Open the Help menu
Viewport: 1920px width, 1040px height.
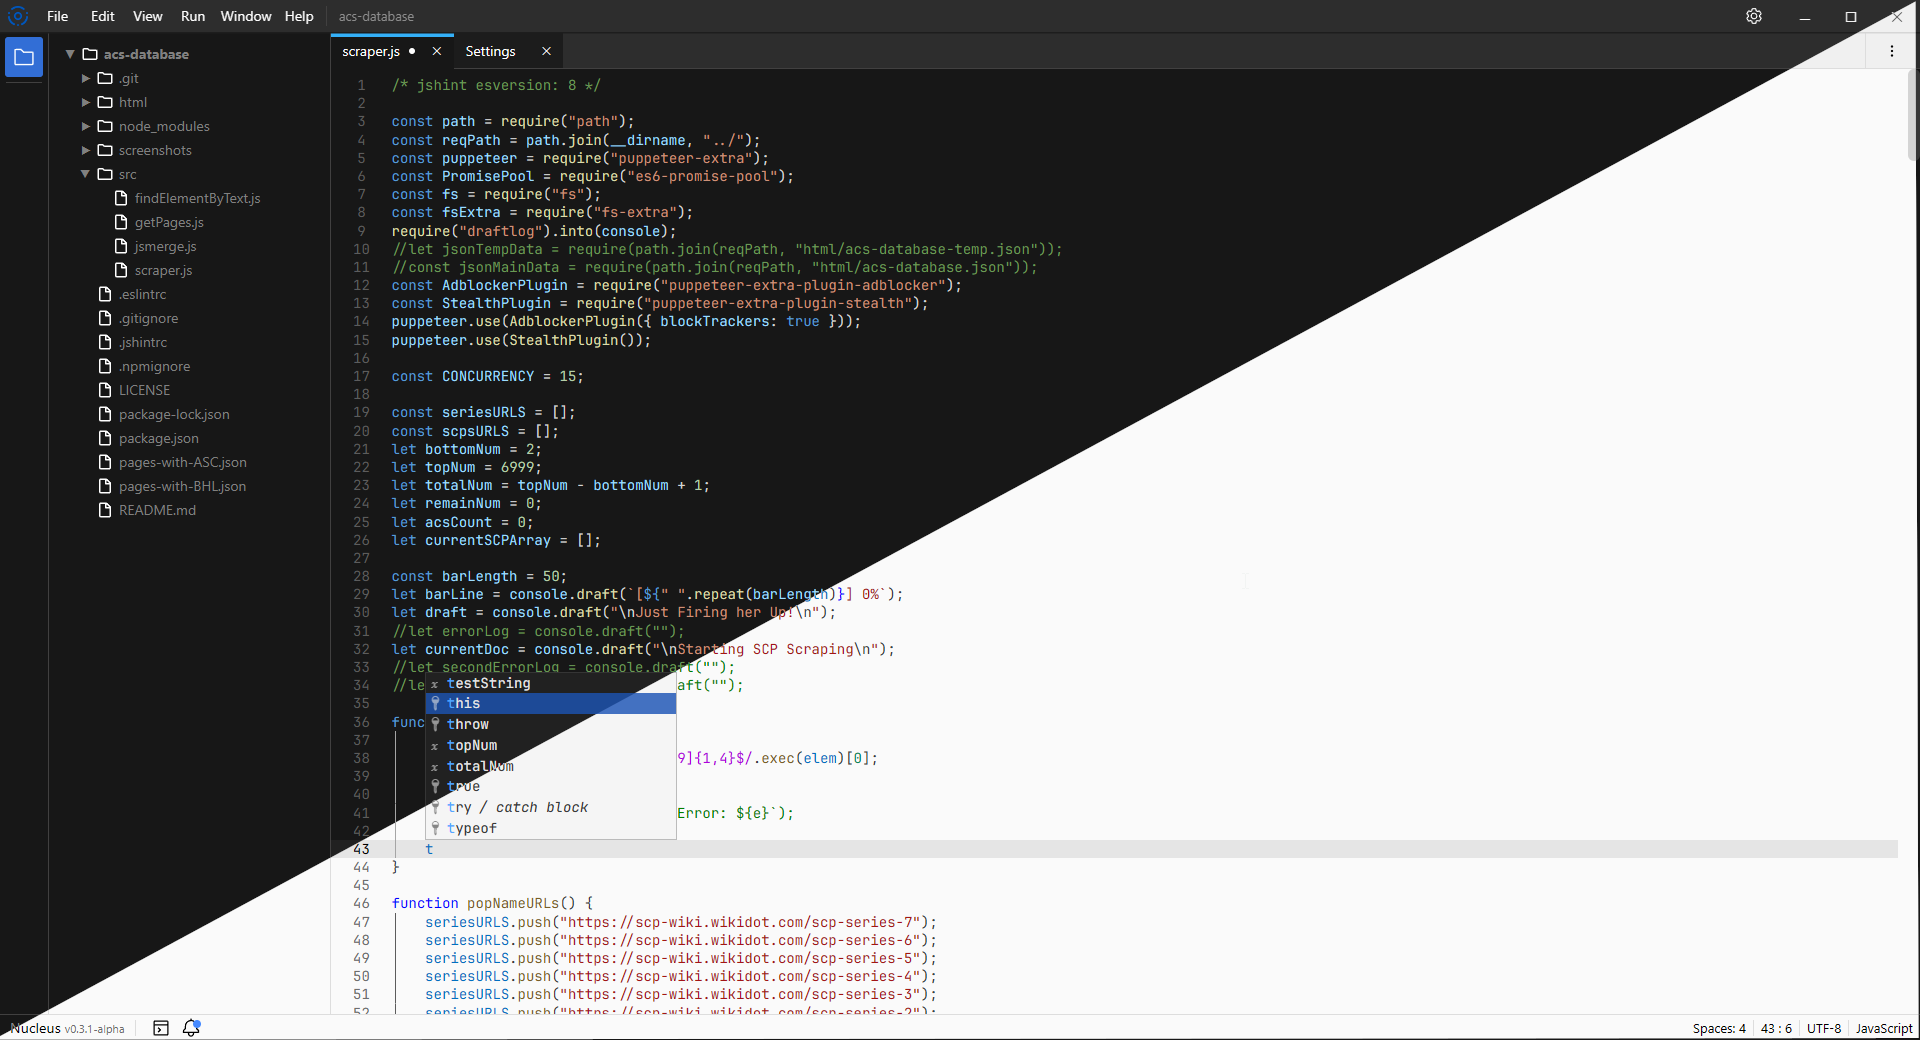(x=299, y=16)
